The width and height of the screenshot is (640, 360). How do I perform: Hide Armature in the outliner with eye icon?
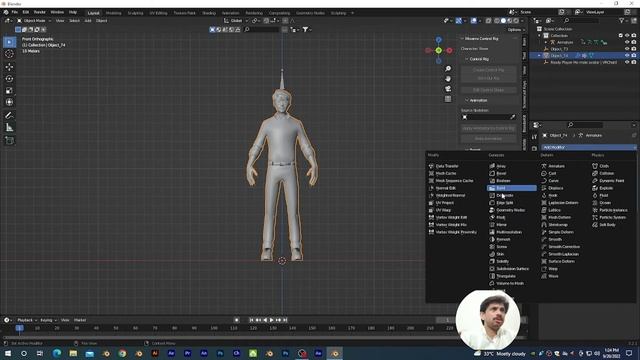[627, 42]
